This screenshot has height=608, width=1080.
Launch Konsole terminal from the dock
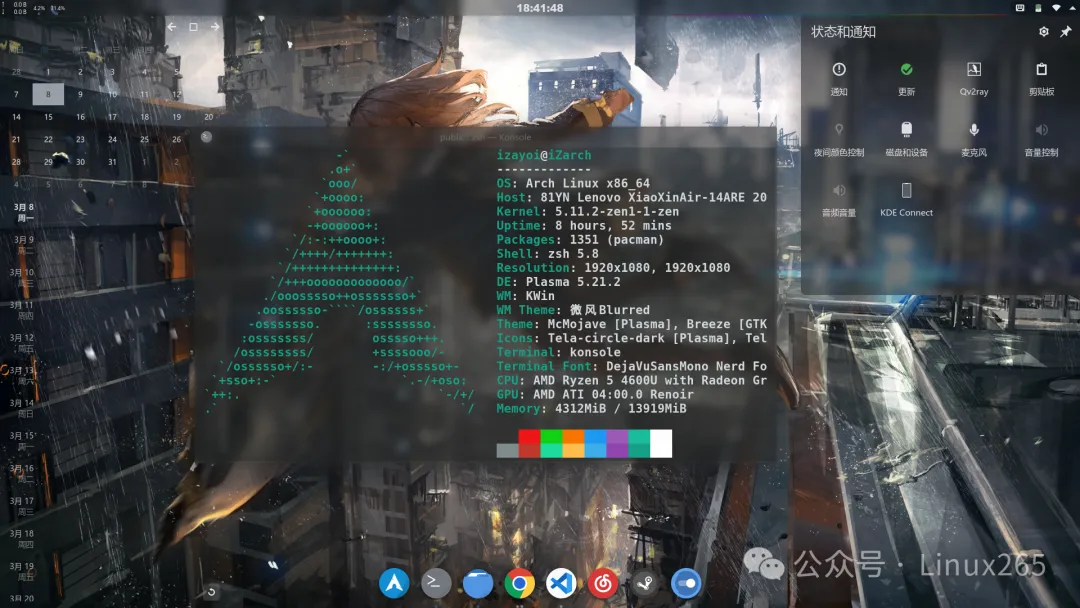(435, 584)
